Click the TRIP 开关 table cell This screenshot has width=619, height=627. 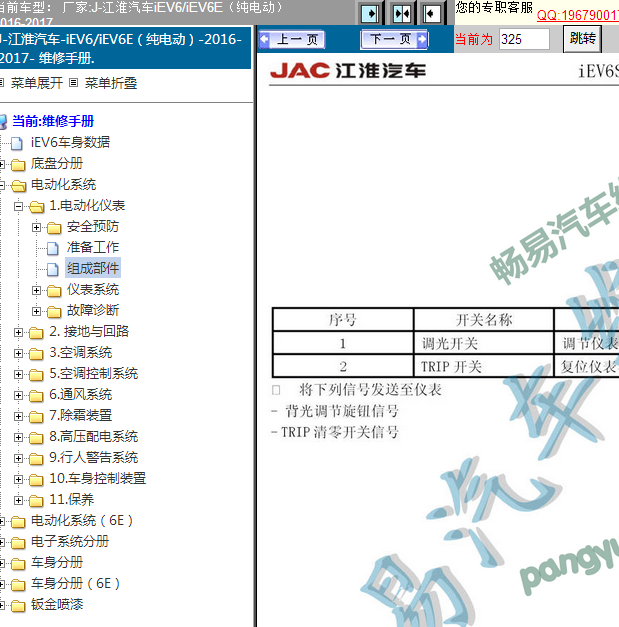point(483,366)
